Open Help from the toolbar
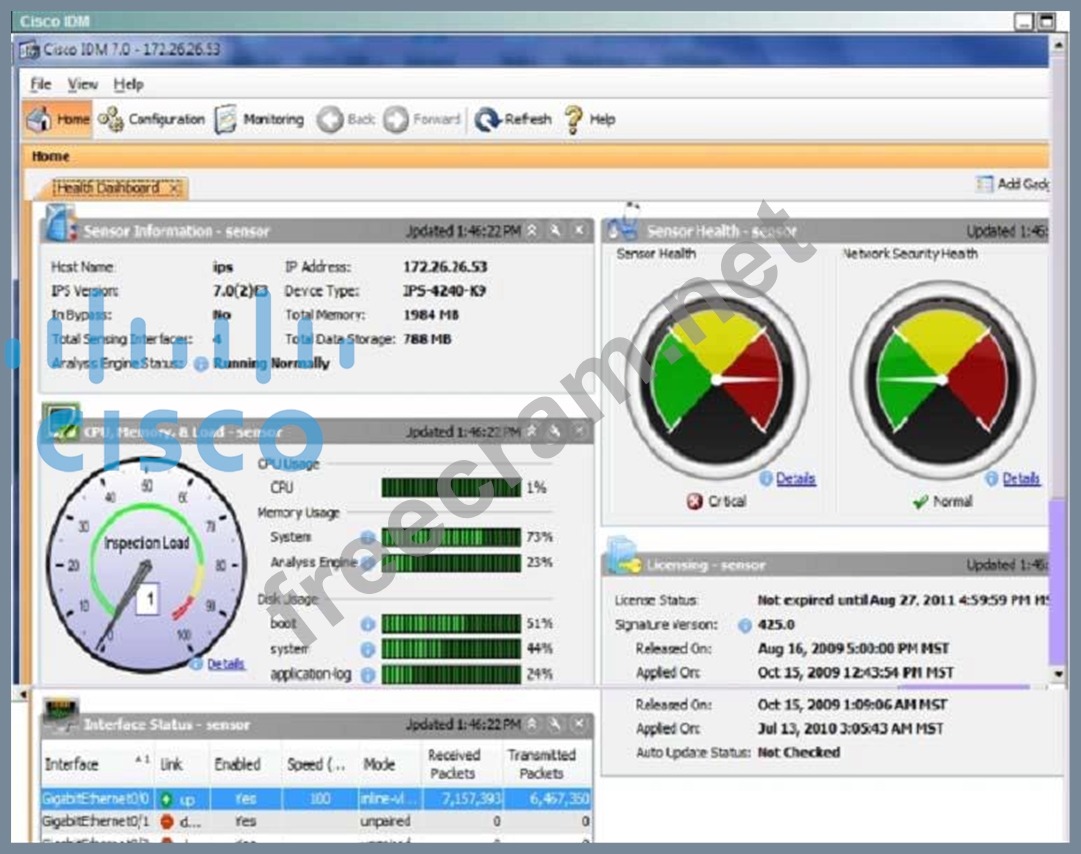The width and height of the screenshot is (1081, 854). pyautogui.click(x=590, y=119)
